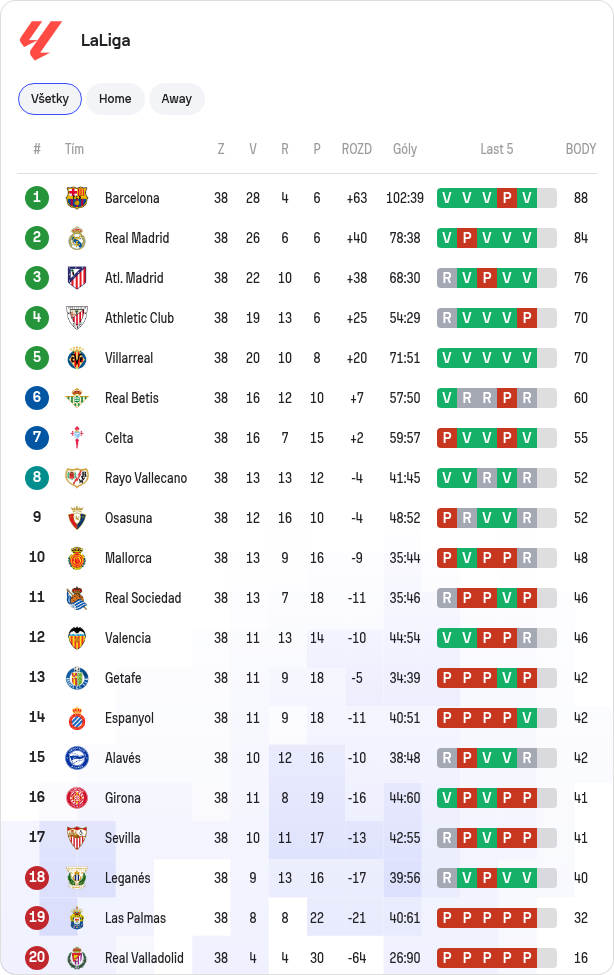Image resolution: width=614 pixels, height=975 pixels.
Task: Click the LaLiga league title
Action: [x=106, y=40]
